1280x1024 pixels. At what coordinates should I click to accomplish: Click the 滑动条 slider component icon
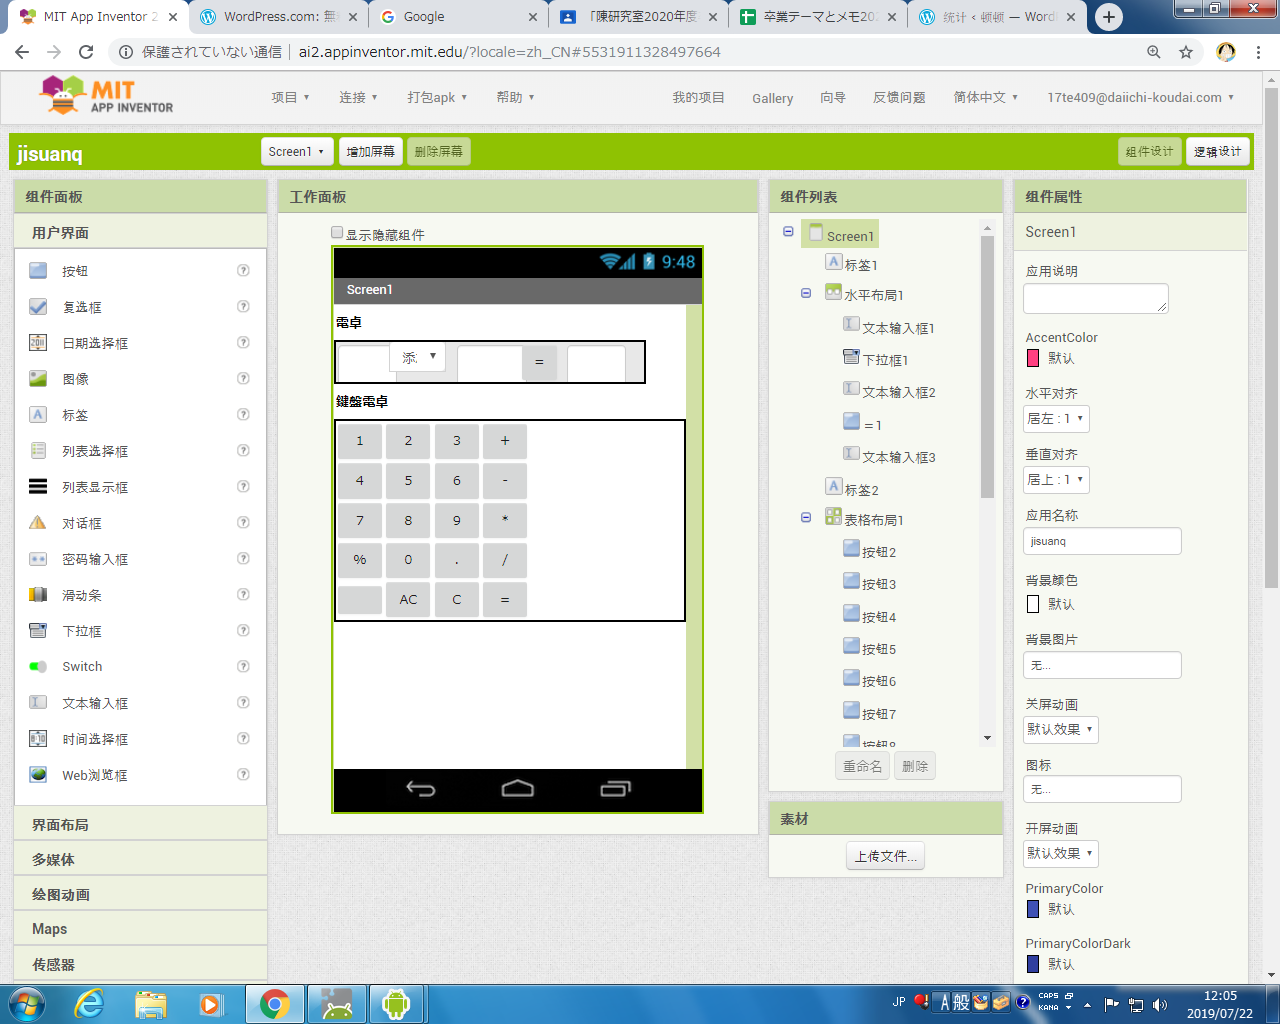point(38,595)
